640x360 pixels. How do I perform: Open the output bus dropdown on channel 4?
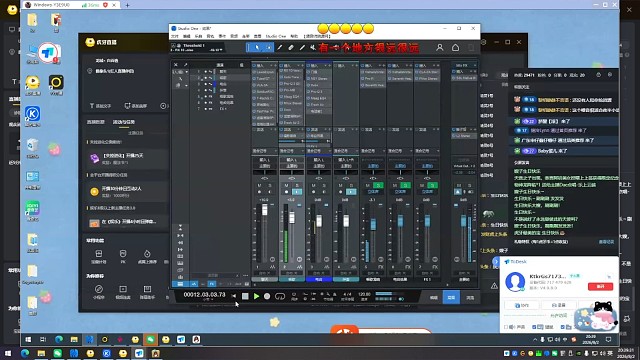point(346,166)
